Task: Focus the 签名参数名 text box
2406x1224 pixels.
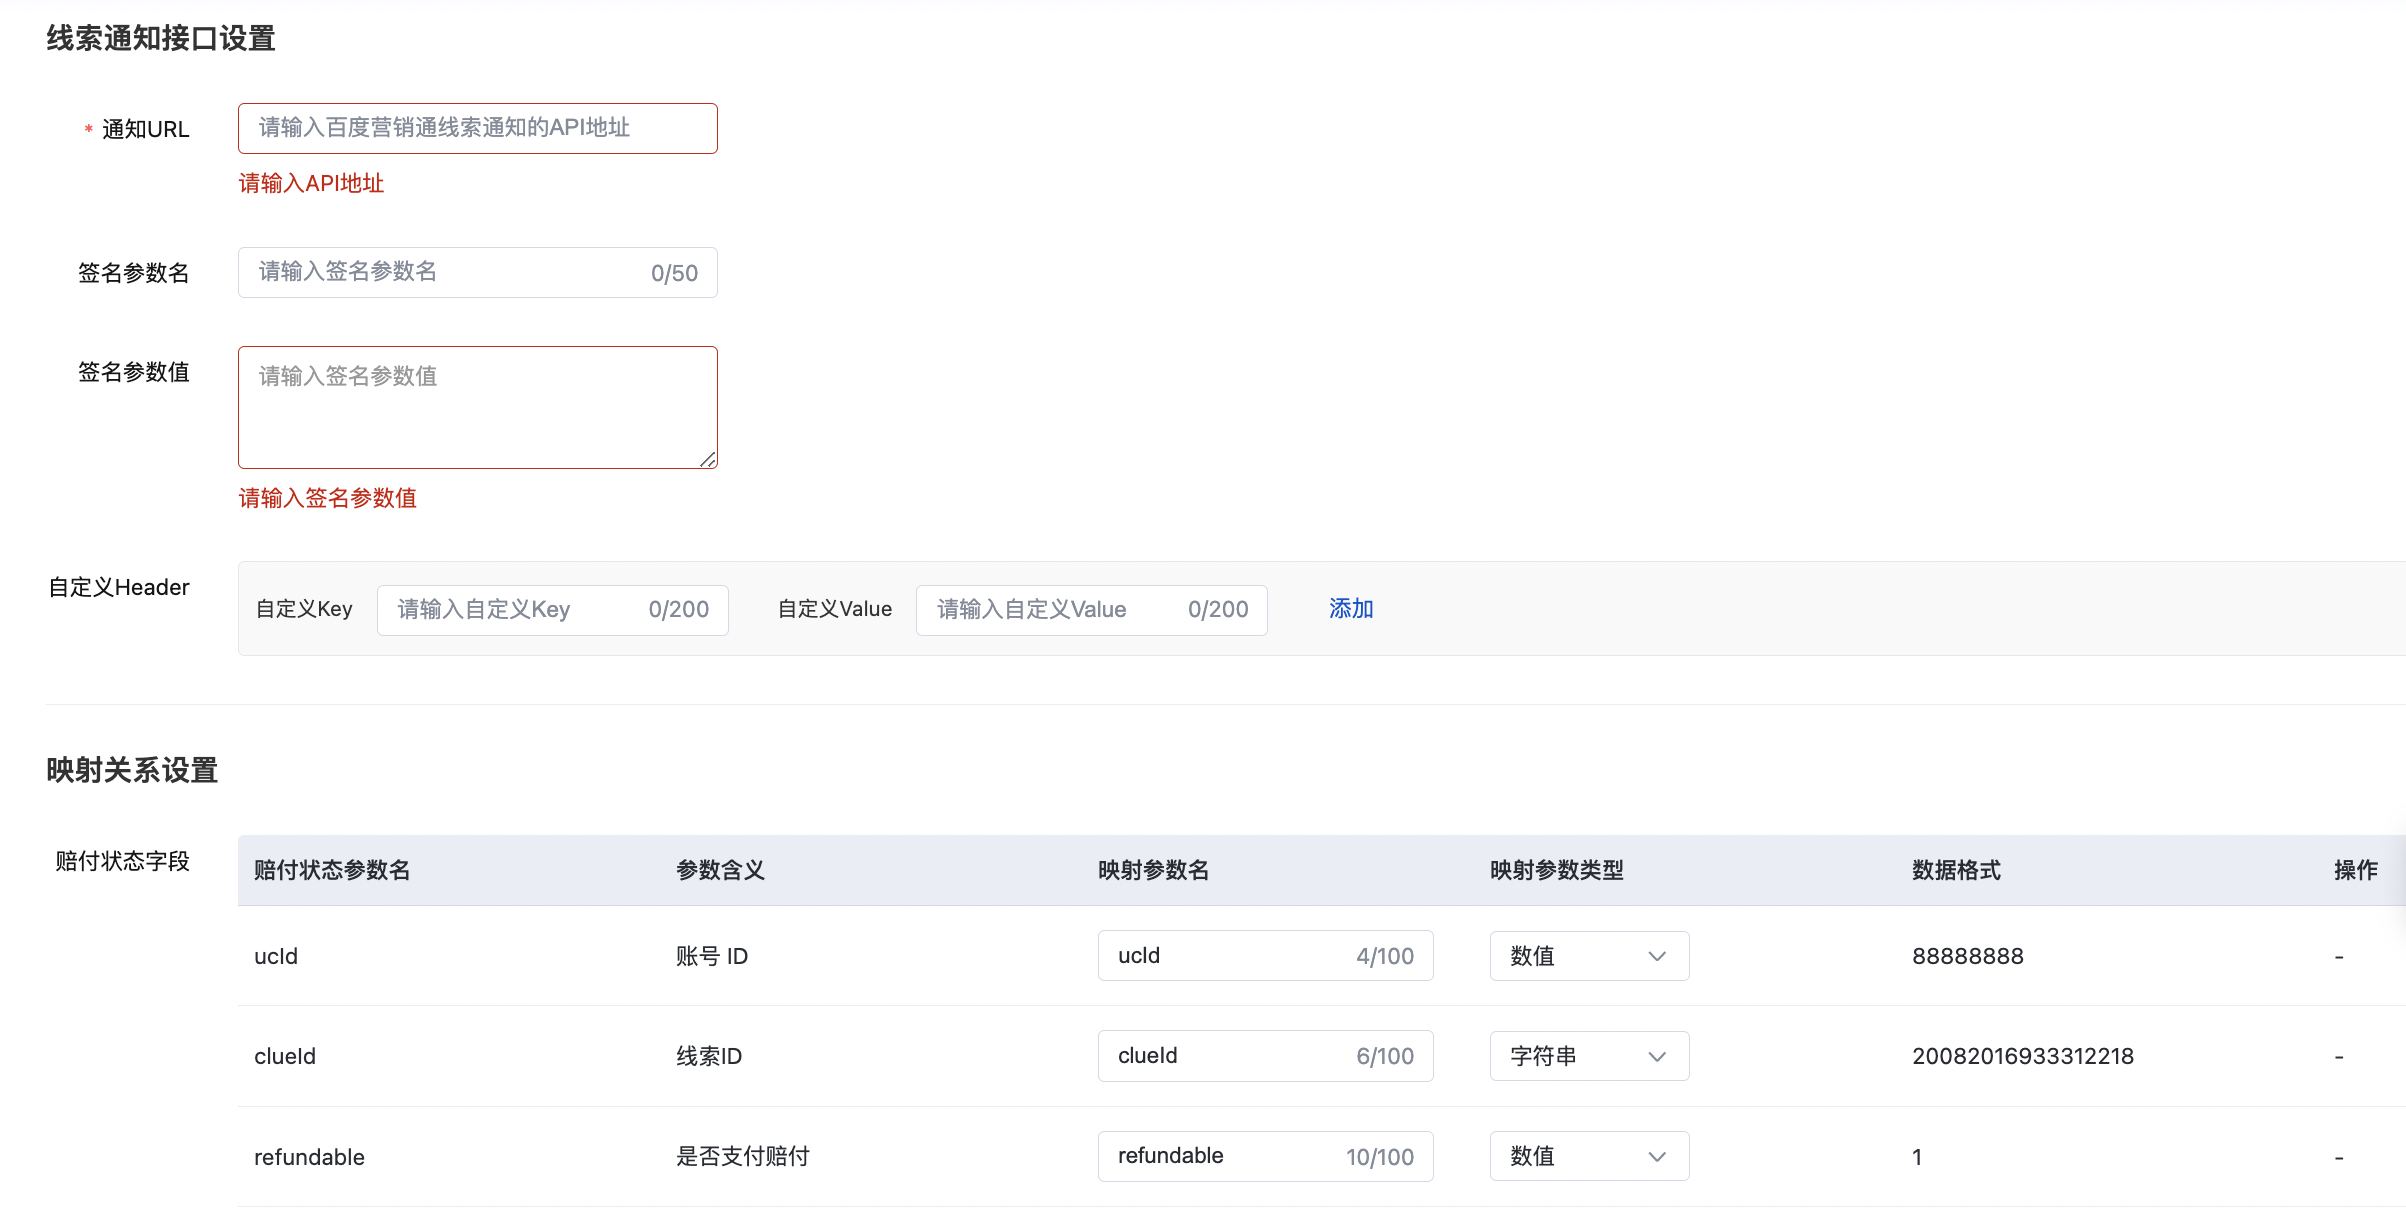Action: coord(450,272)
